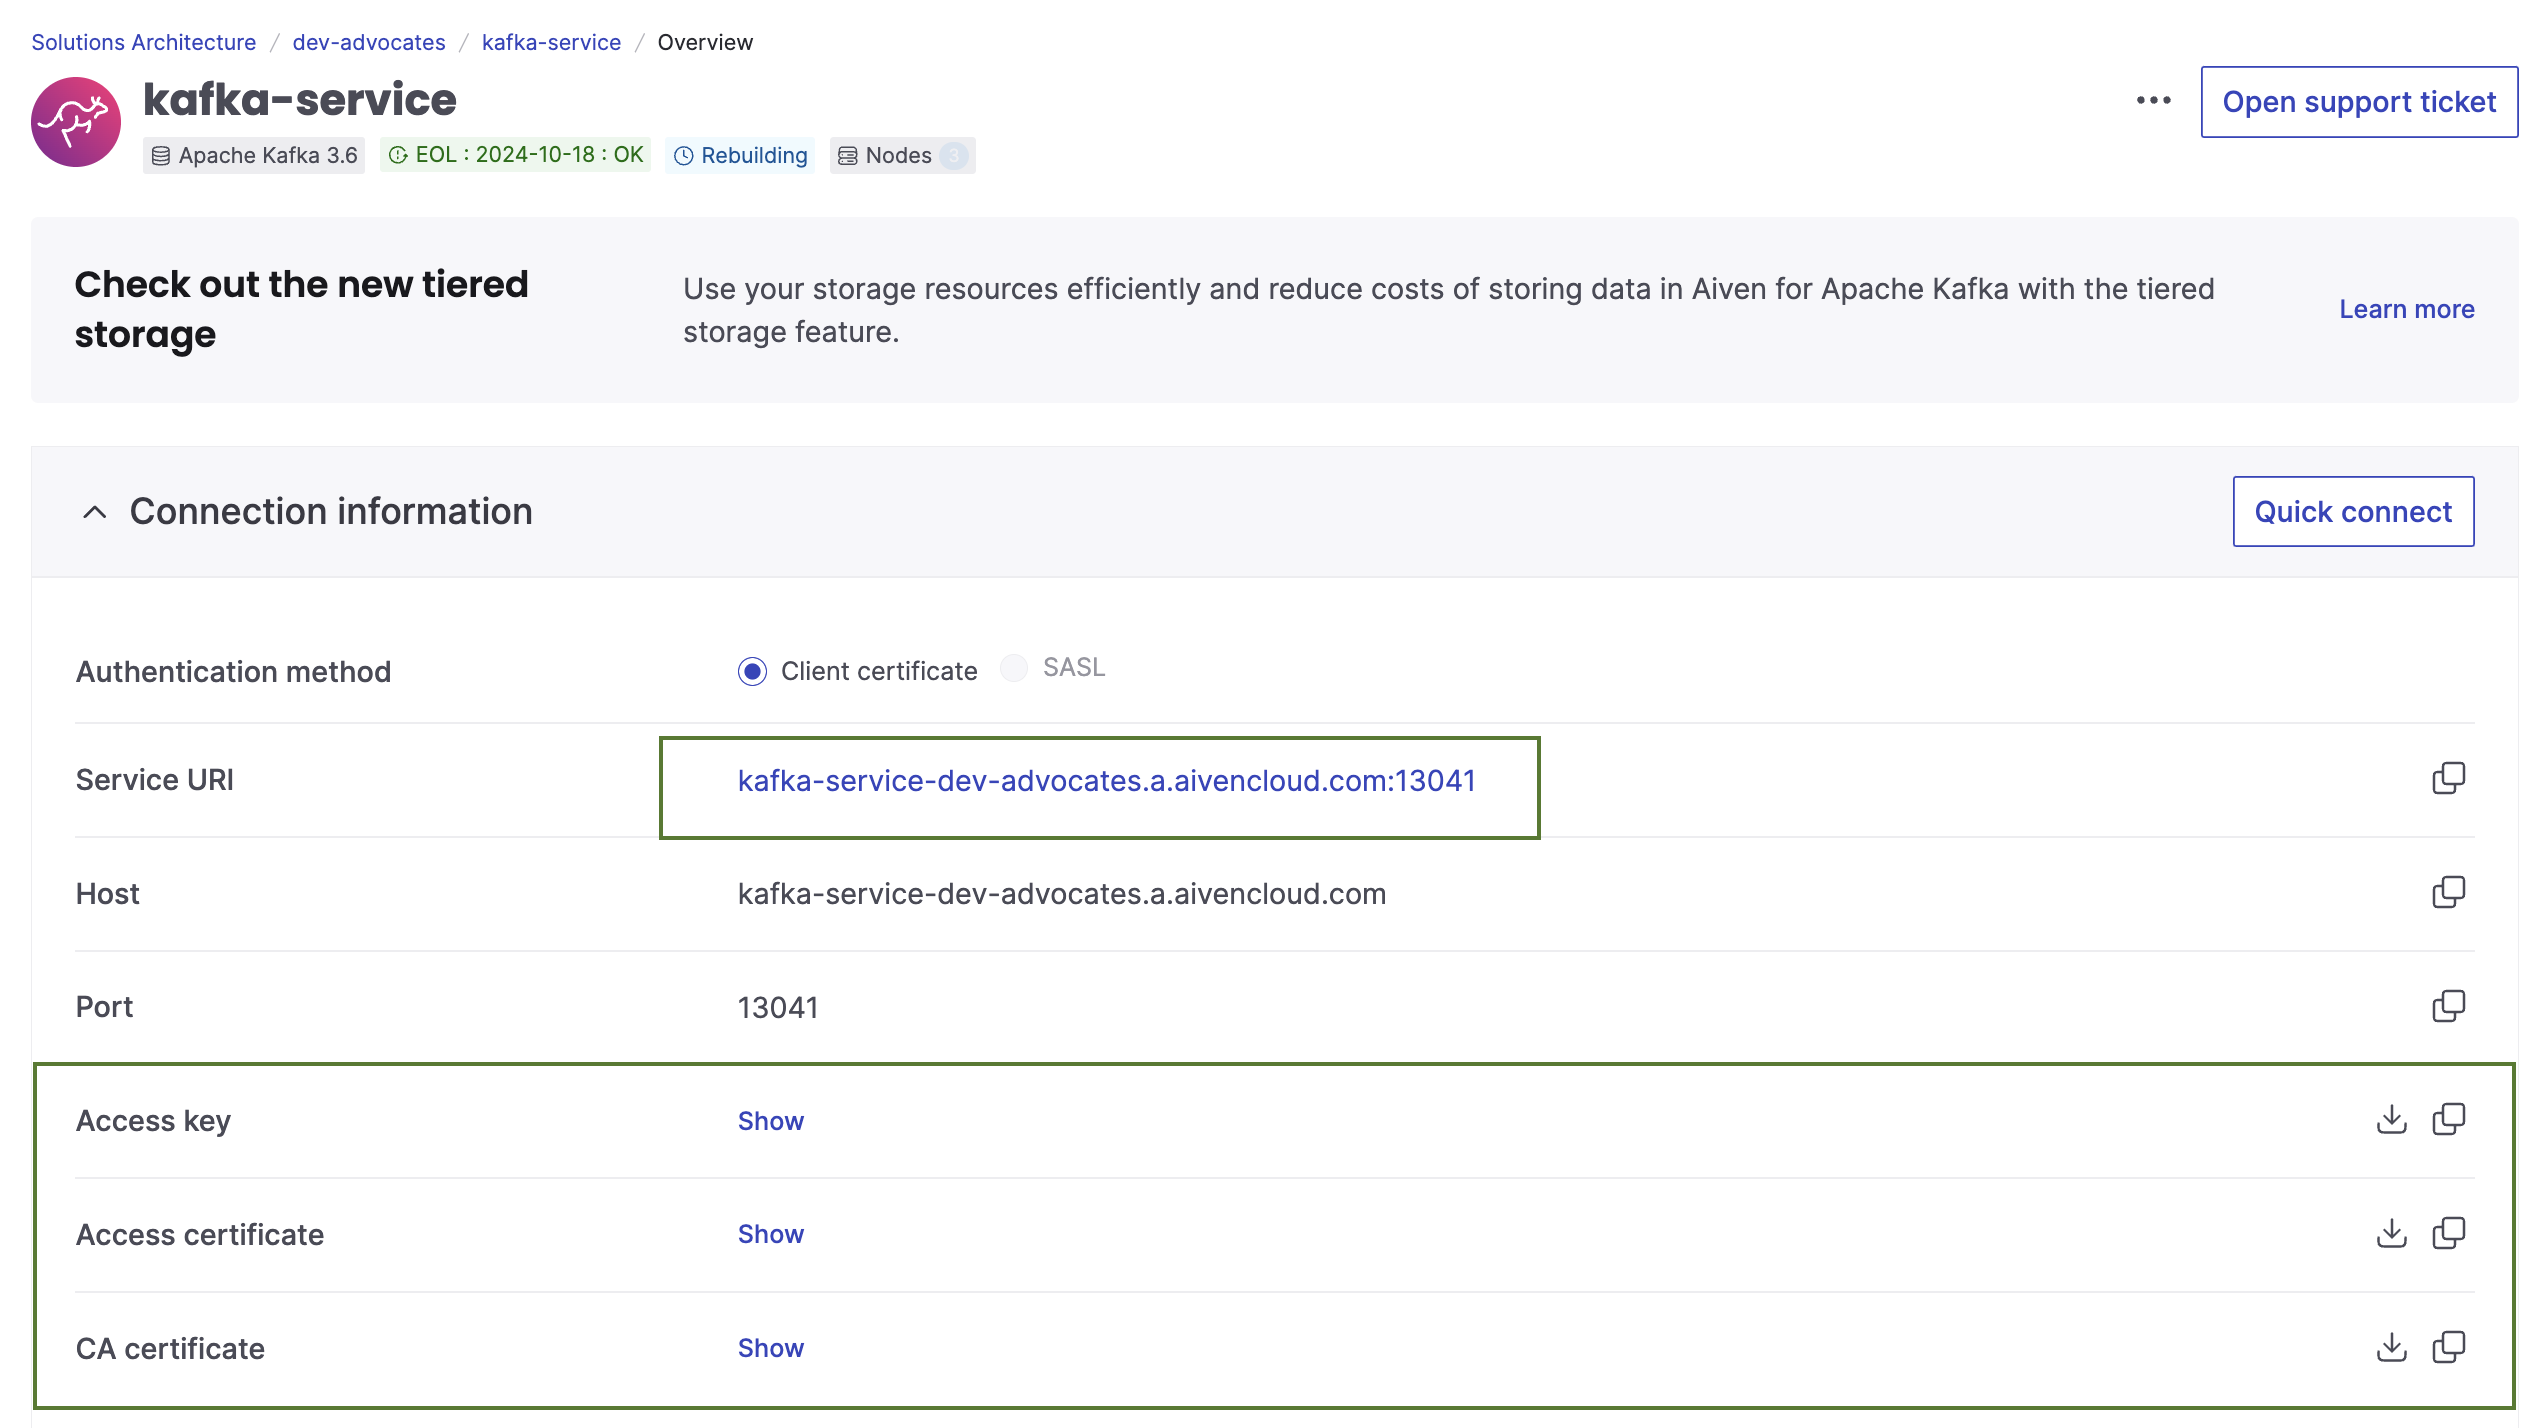This screenshot has height=1428, width=2548.
Task: Show the CA certificate value
Action: [770, 1347]
